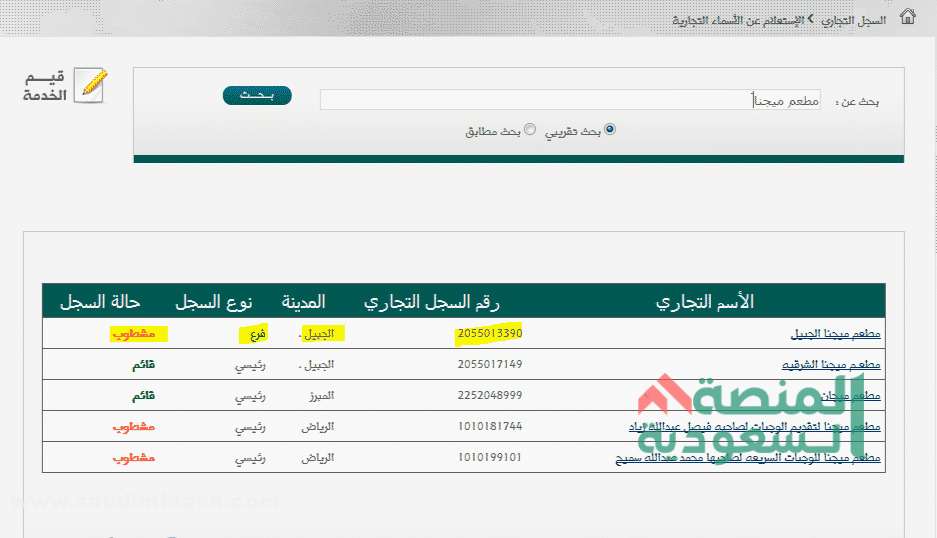Click the highlighted registration number 2055013390

pos(489,333)
